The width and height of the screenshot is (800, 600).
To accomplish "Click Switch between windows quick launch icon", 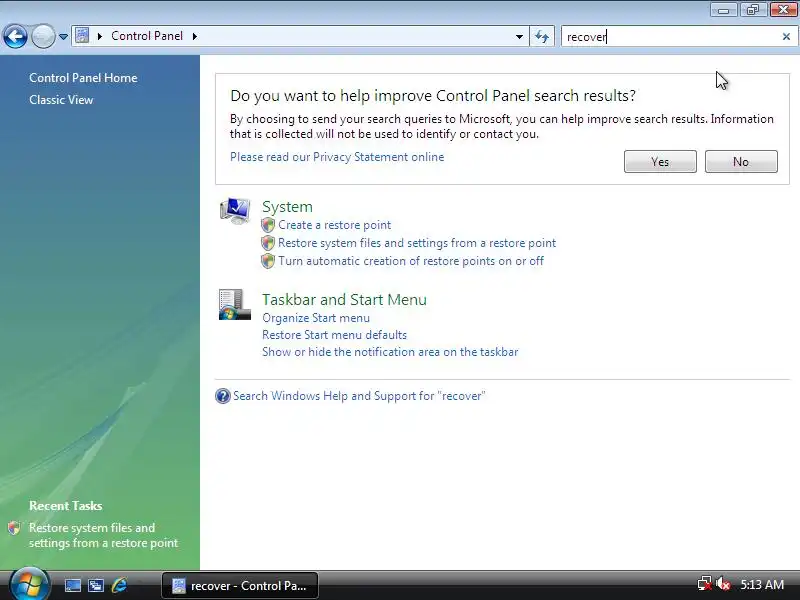I will [95, 585].
